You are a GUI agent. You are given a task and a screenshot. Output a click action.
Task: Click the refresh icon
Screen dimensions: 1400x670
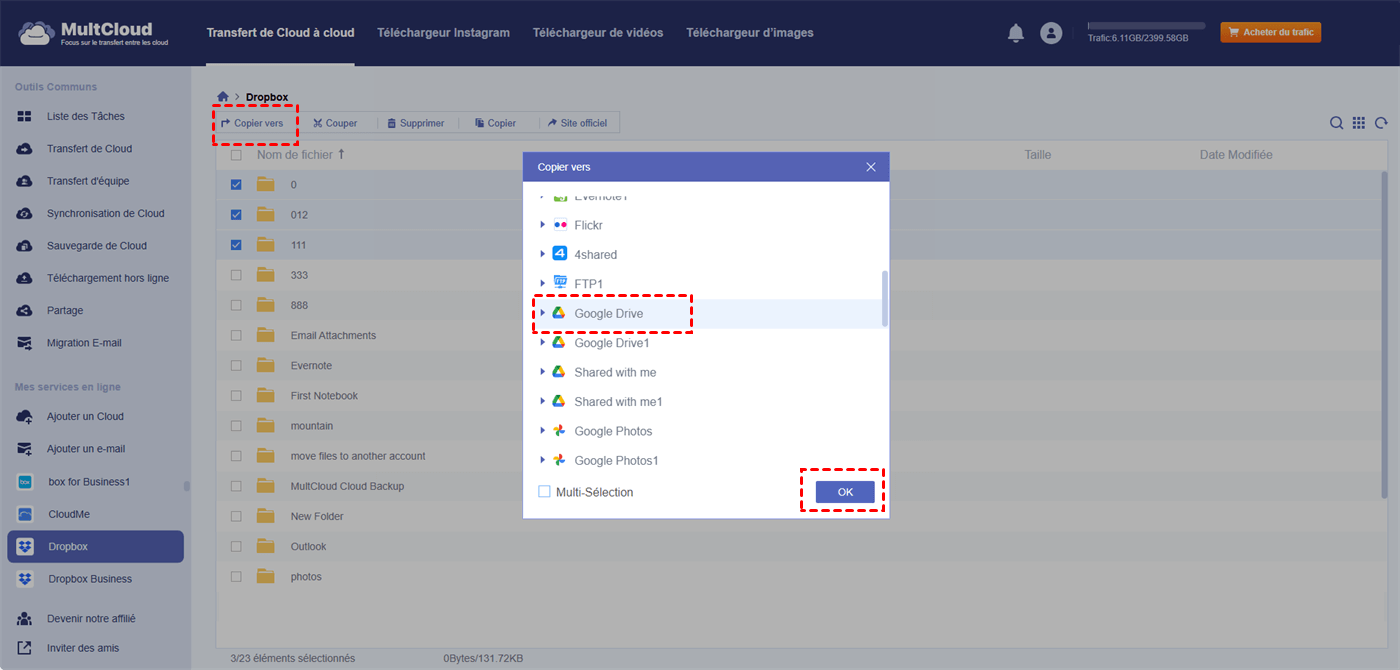click(1381, 123)
